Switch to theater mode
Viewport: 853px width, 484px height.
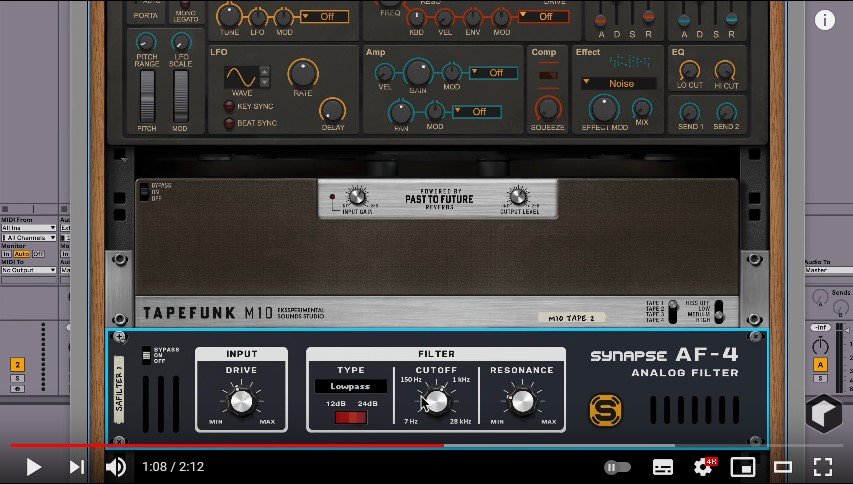tap(783, 467)
